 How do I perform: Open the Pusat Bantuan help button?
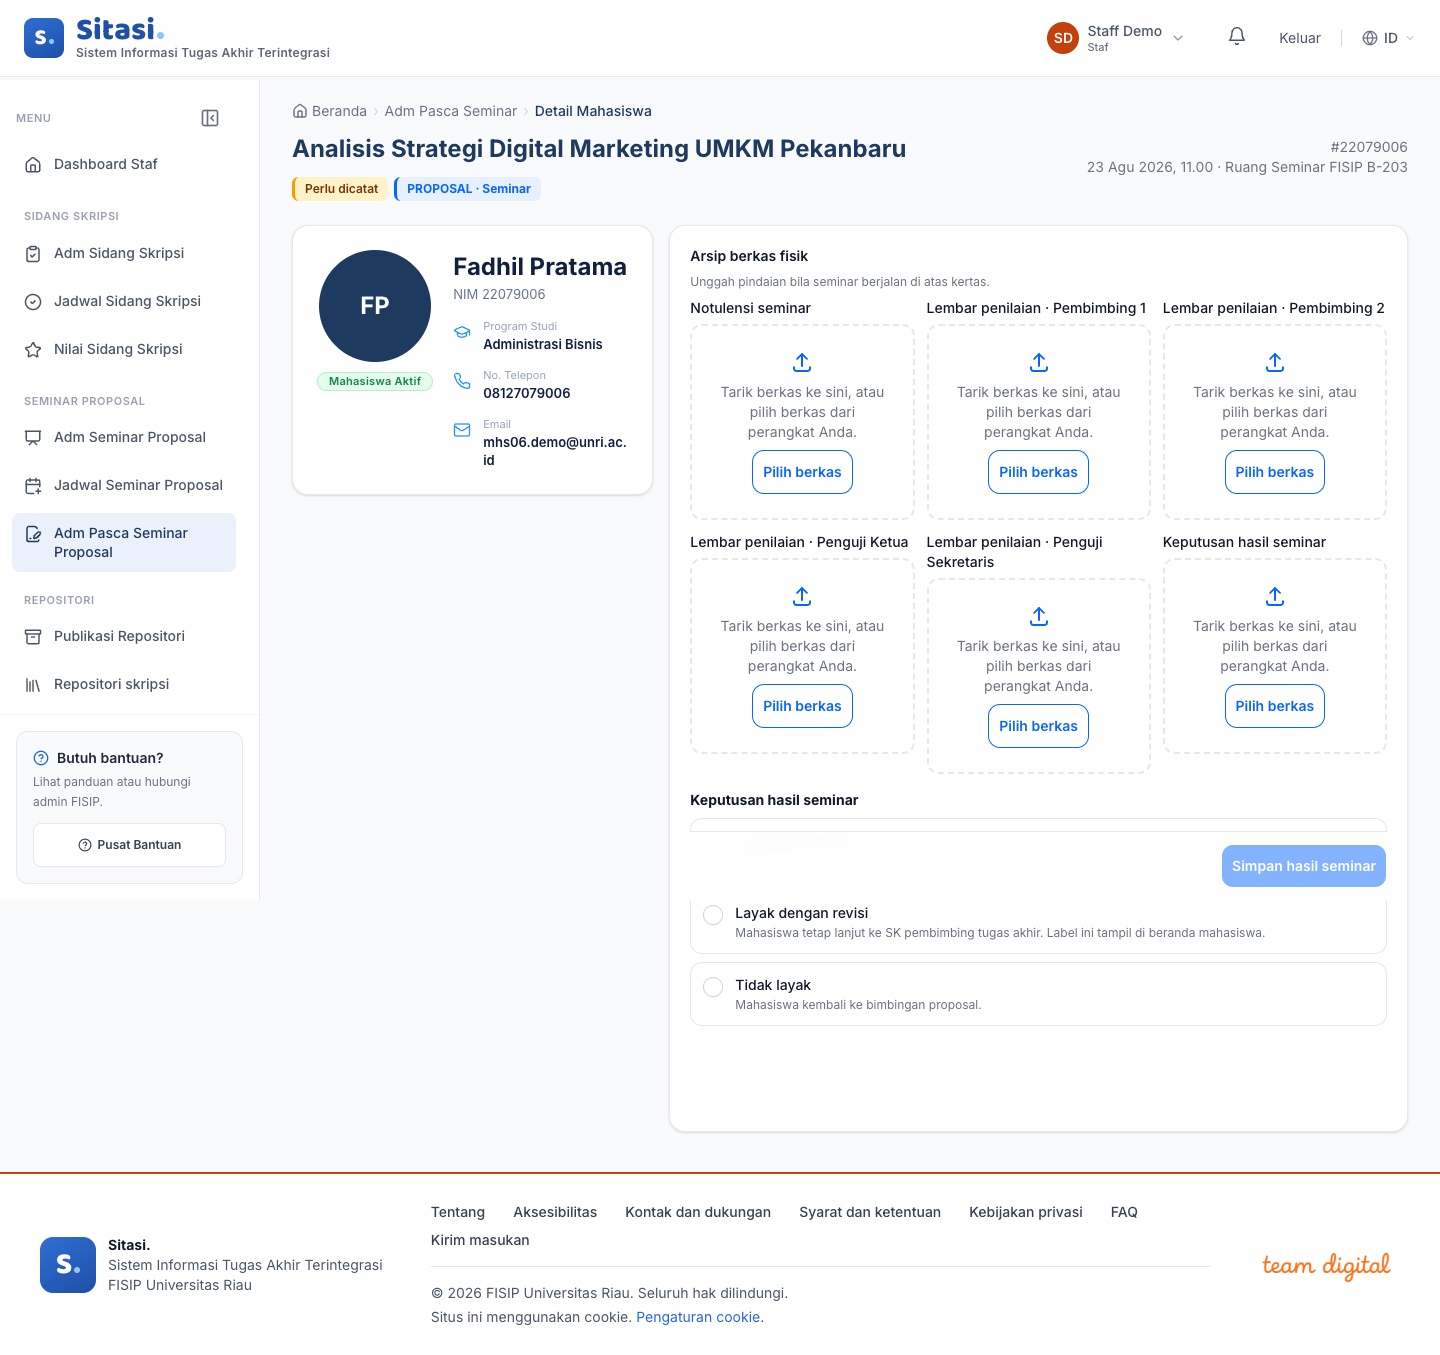(129, 845)
